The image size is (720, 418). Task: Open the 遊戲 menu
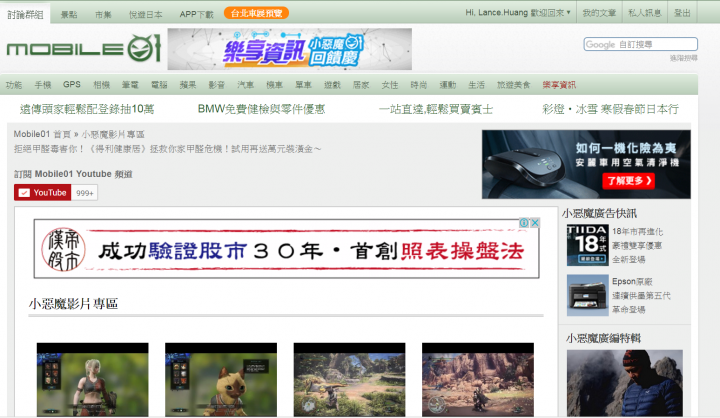pyautogui.click(x=332, y=85)
